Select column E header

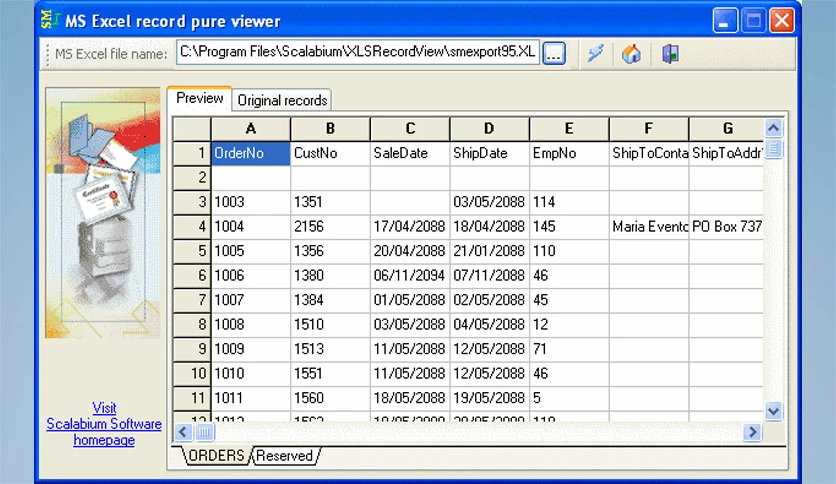pos(569,128)
